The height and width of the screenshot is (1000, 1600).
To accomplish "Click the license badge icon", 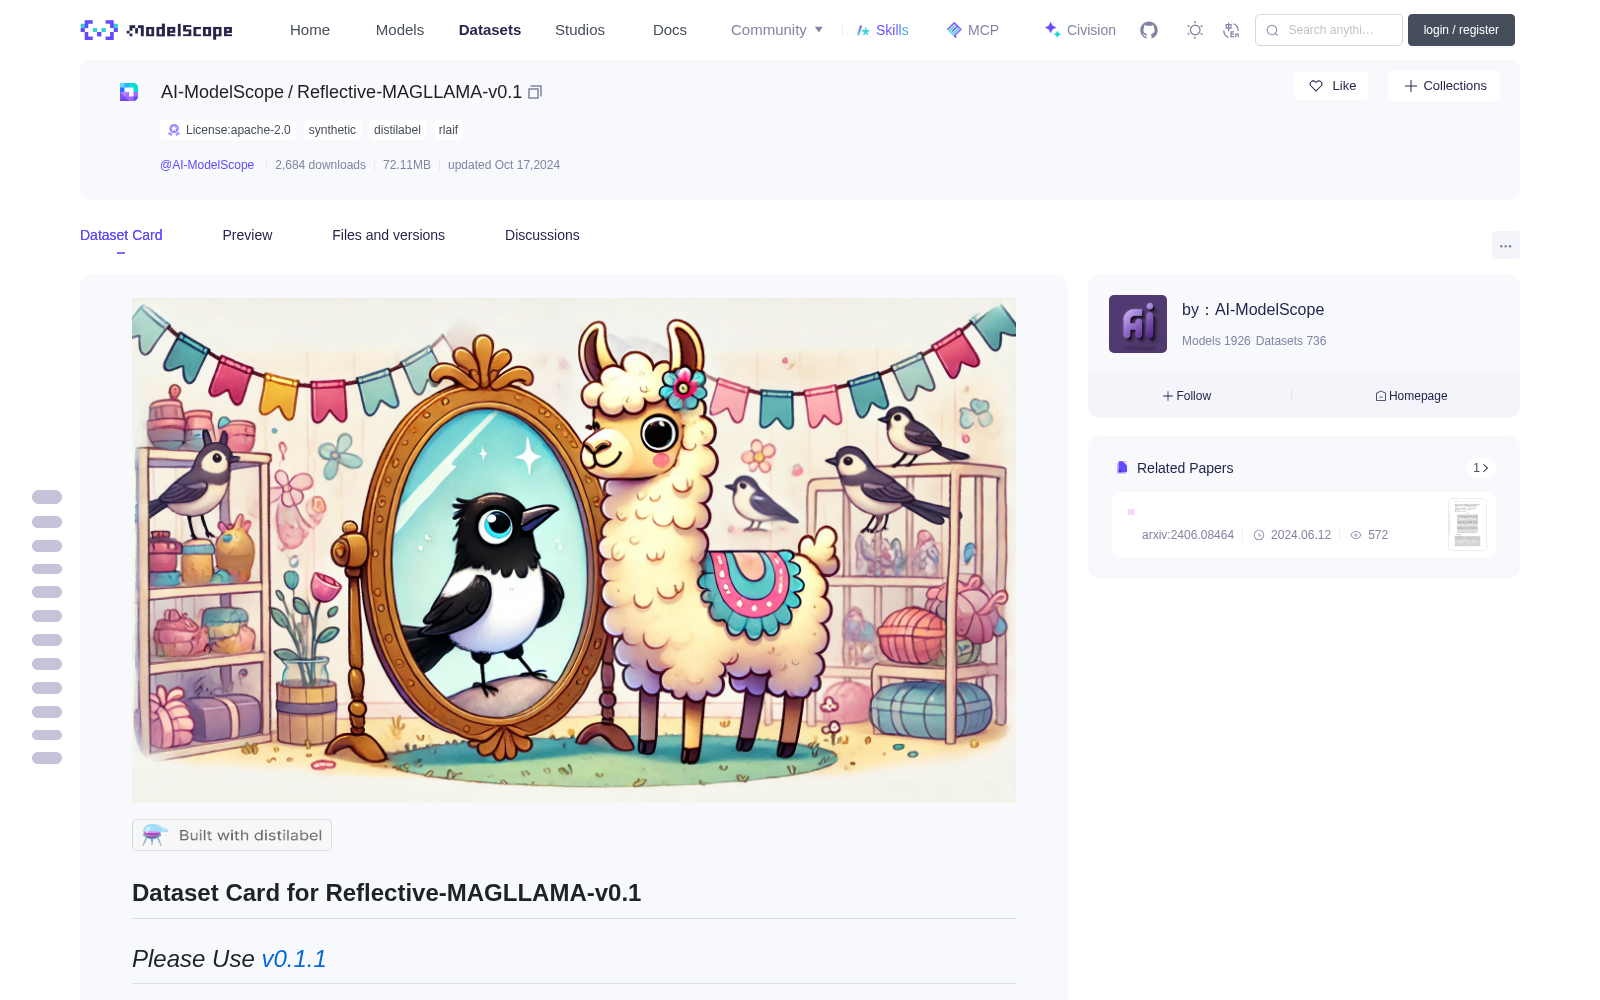I will click(x=174, y=130).
